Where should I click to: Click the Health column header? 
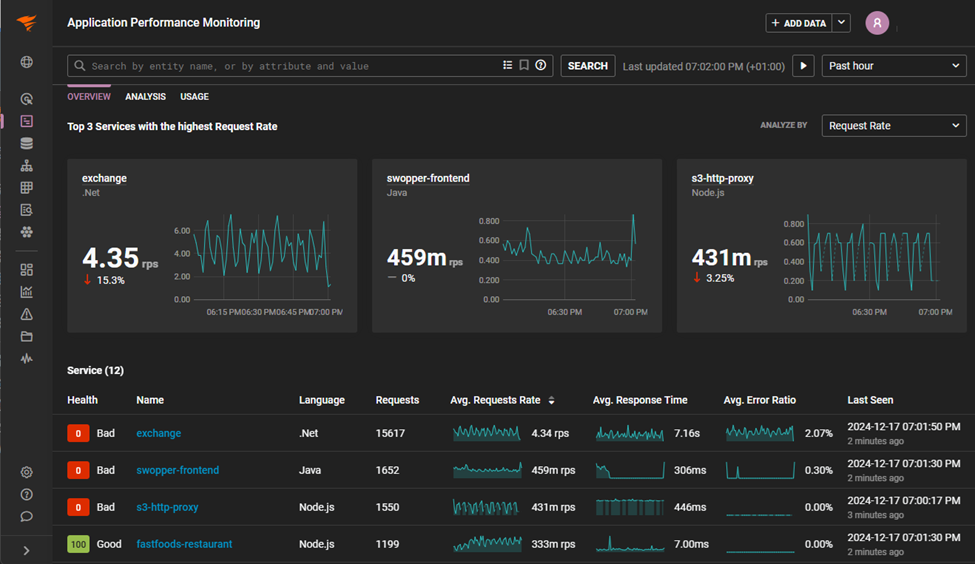pyautogui.click(x=82, y=400)
